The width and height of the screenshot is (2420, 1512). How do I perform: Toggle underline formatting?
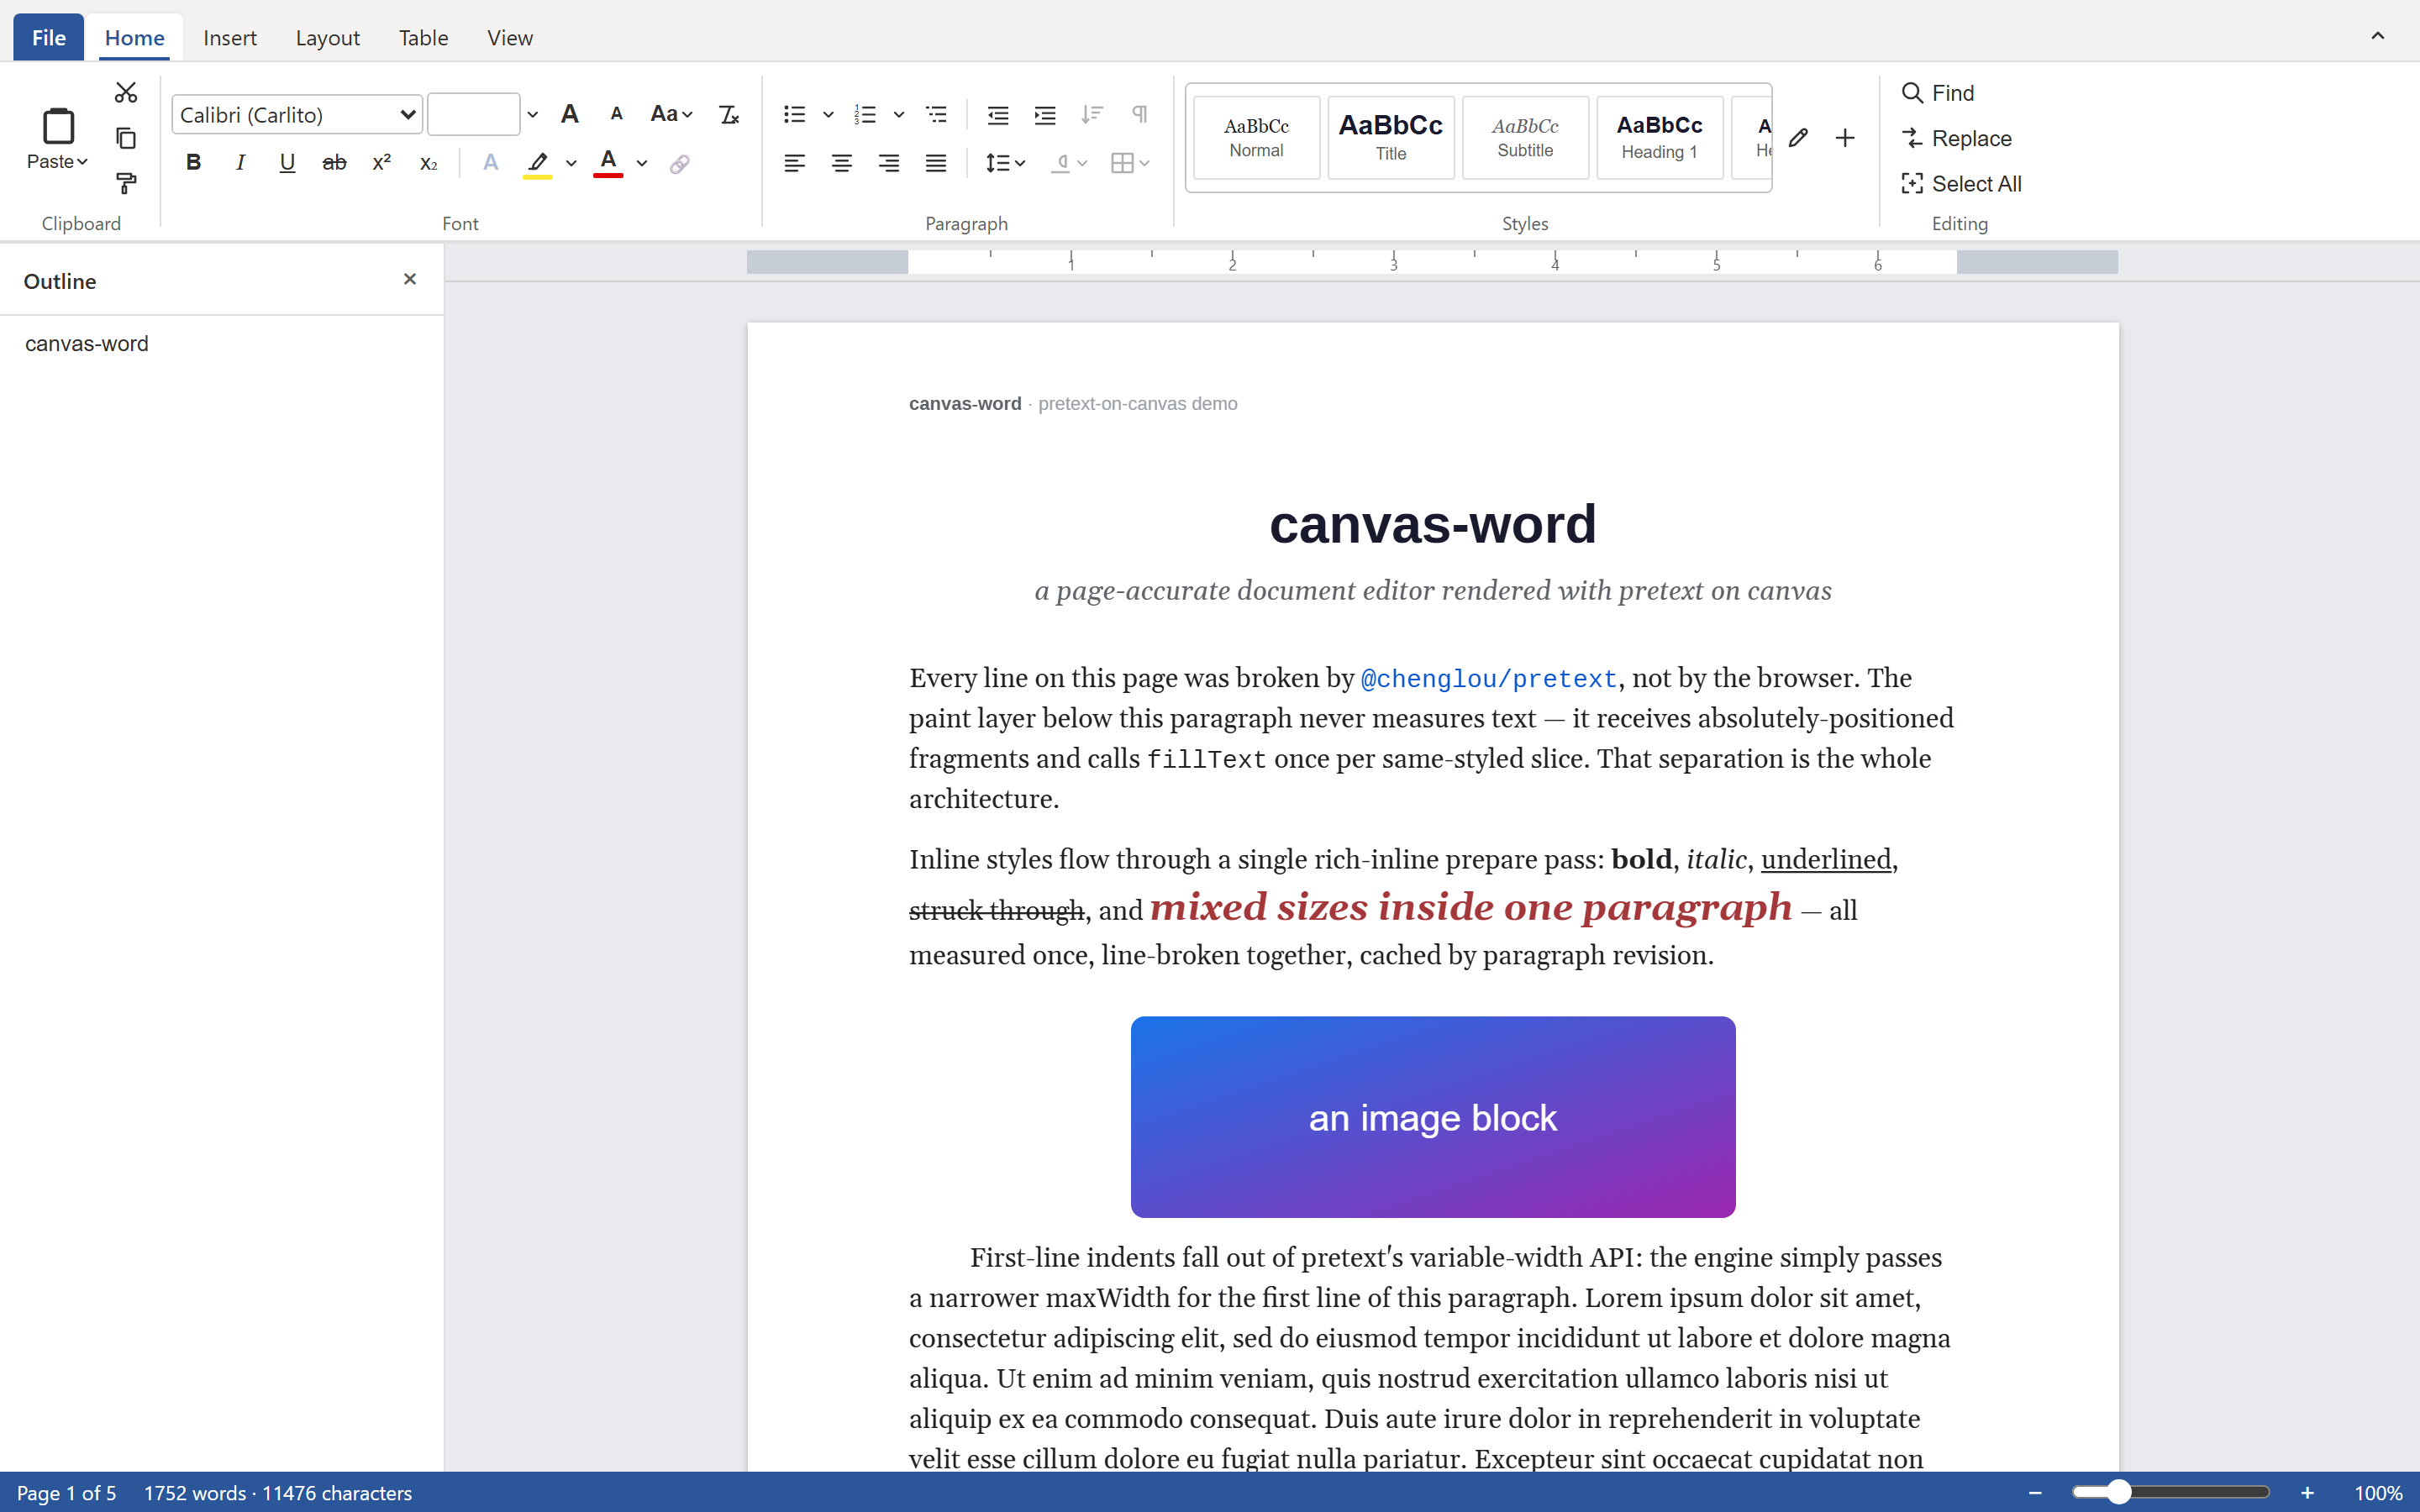point(287,162)
